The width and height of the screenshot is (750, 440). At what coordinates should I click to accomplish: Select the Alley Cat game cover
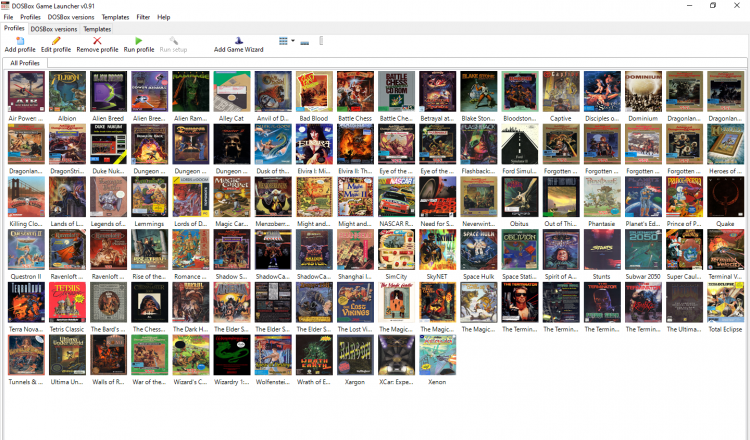click(232, 91)
